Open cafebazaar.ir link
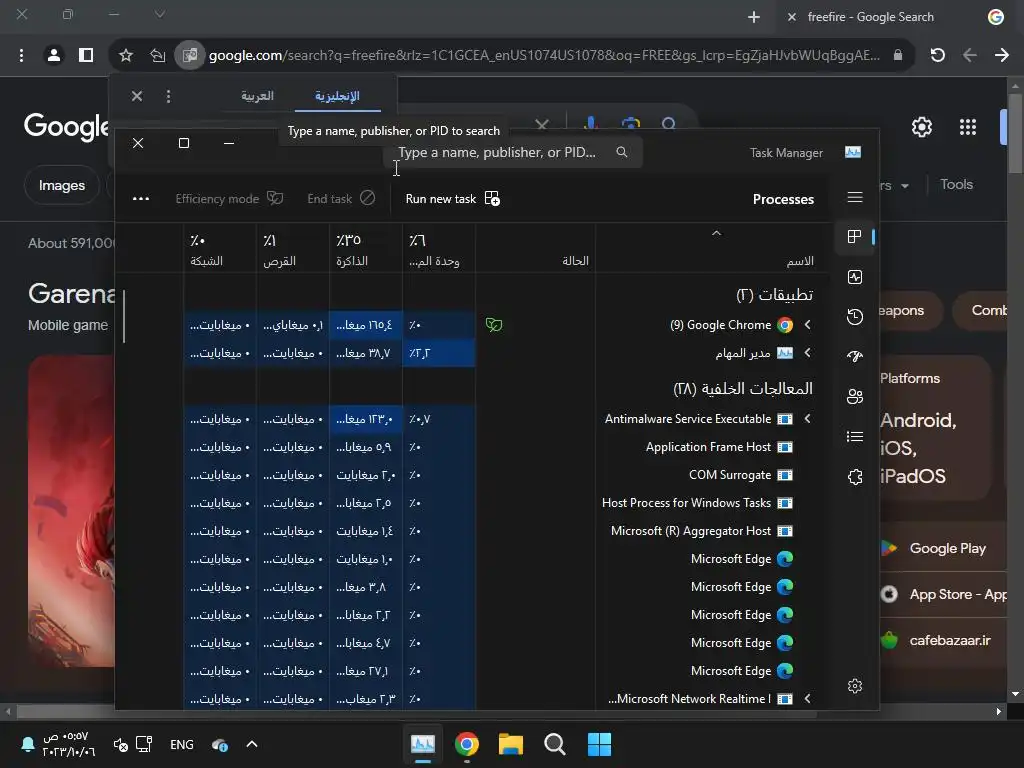This screenshot has width=1024, height=768. pos(950,641)
